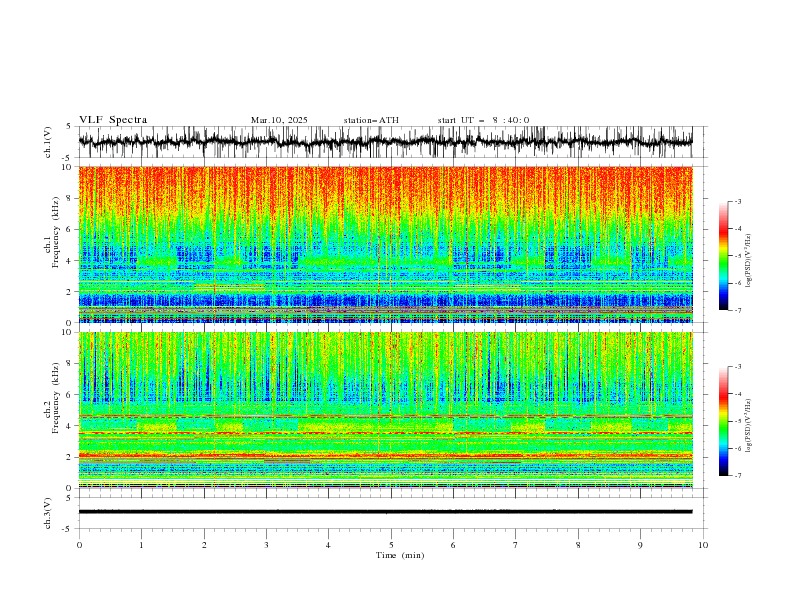This screenshot has width=792, height=612.
Task: Click time axis tick label '4'
Action: tap(328, 545)
